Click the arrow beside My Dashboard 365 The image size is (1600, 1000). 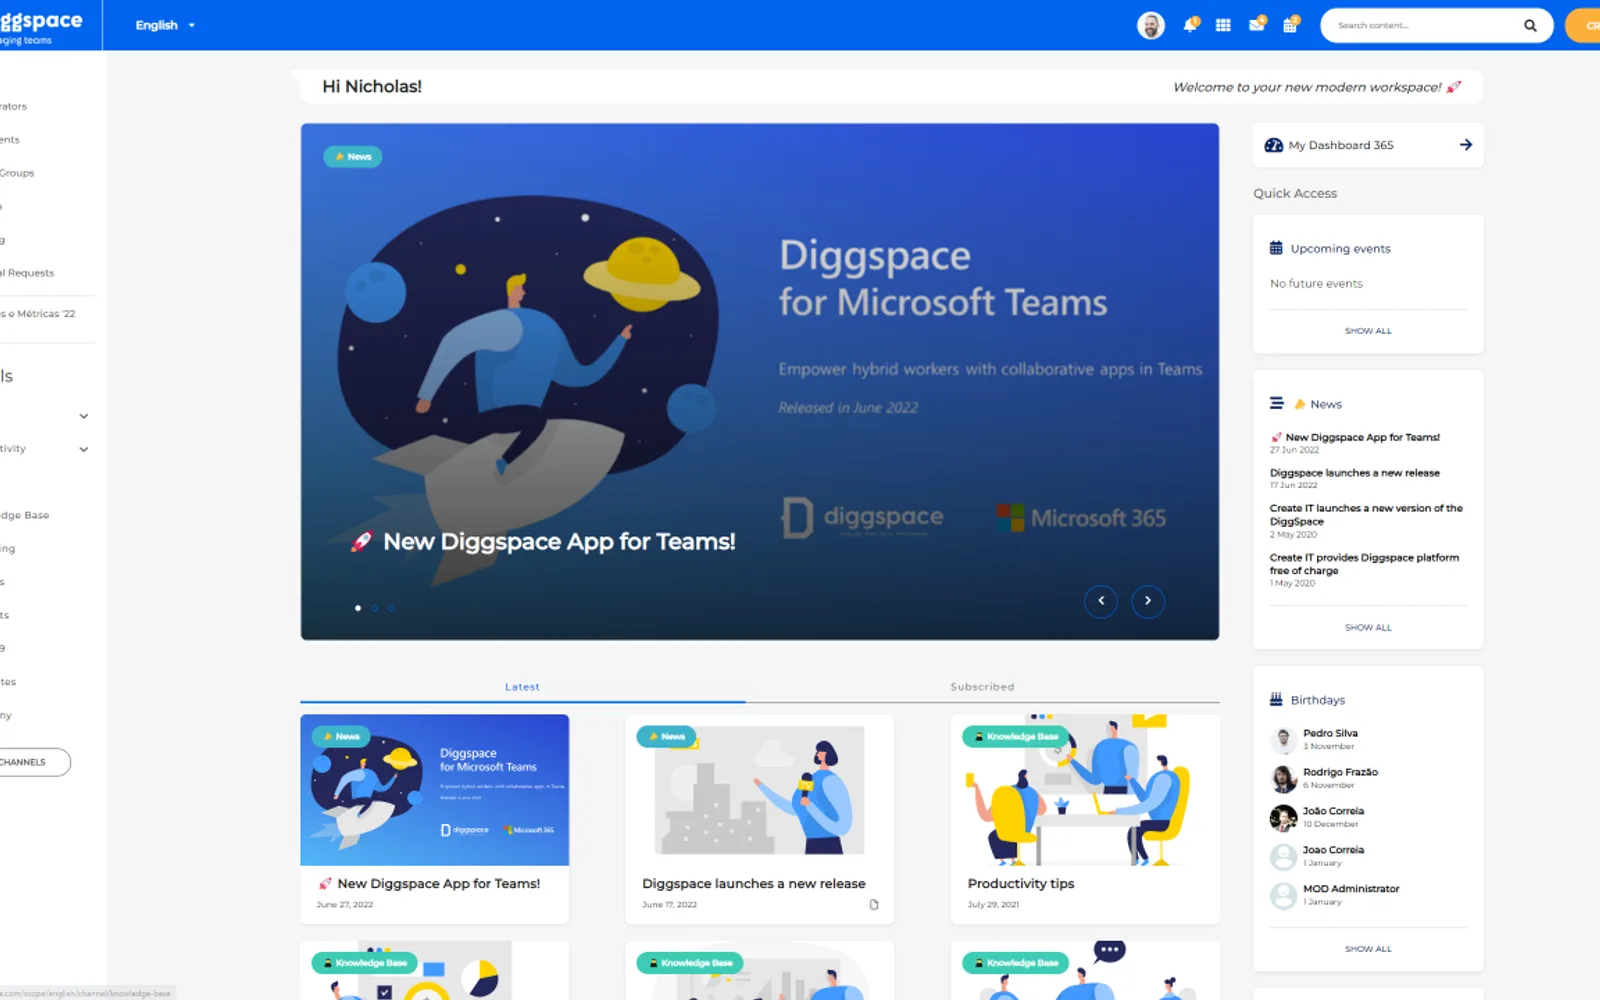1466,145
